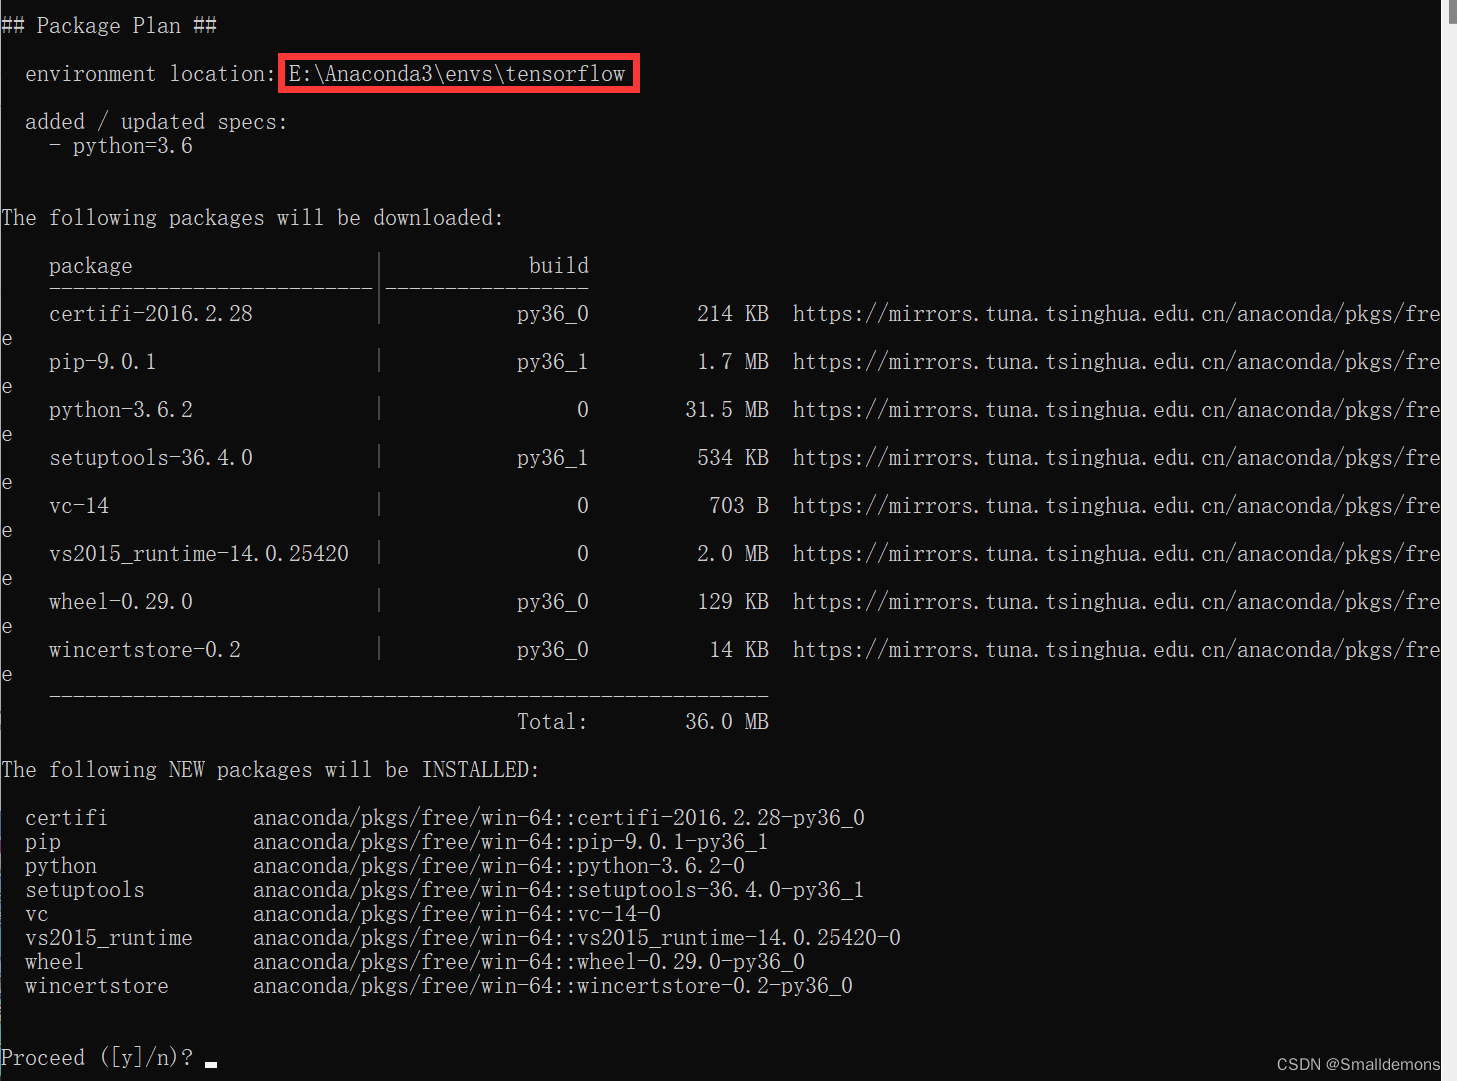1457x1081 pixels.
Task: Click the 1.7 MB size value
Action: [x=733, y=362]
